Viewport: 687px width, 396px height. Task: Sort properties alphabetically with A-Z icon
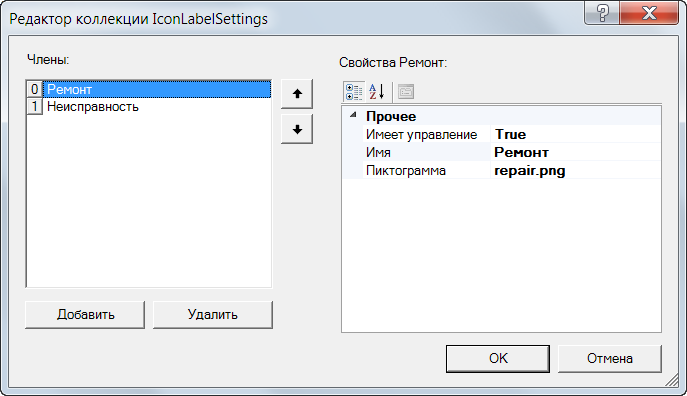click(377, 92)
